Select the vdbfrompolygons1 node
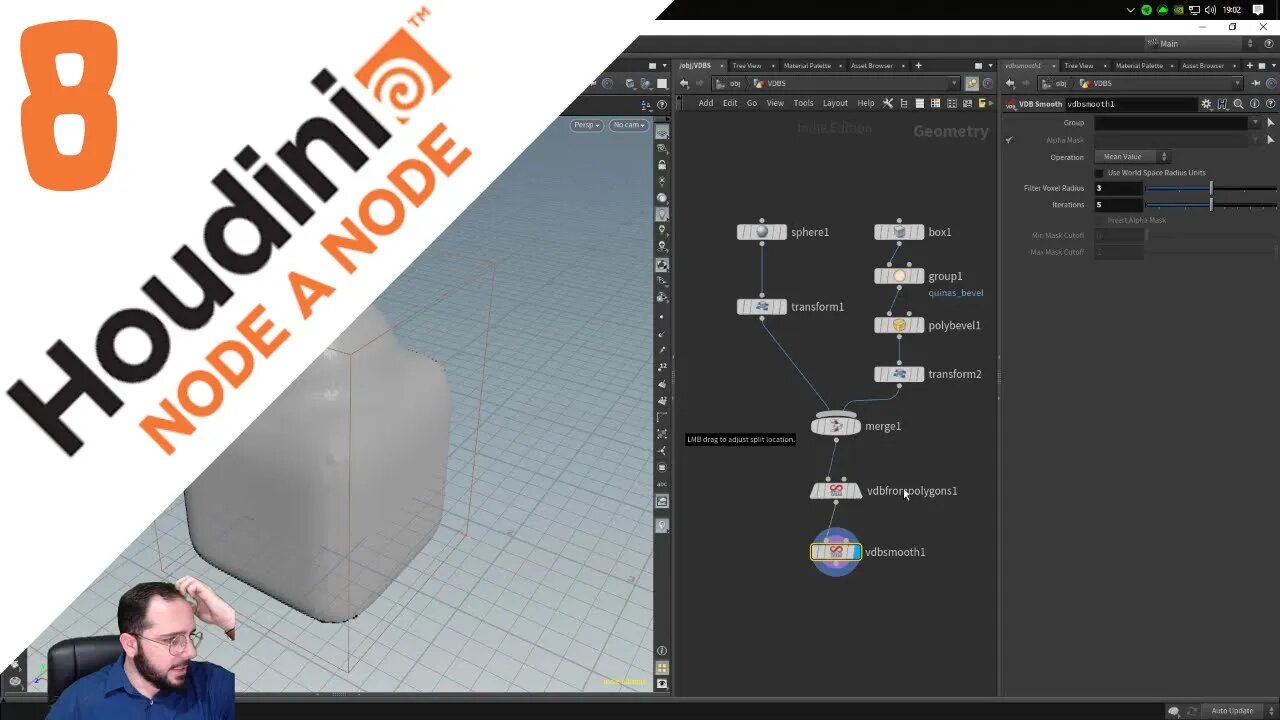This screenshot has height=720, width=1280. point(836,491)
